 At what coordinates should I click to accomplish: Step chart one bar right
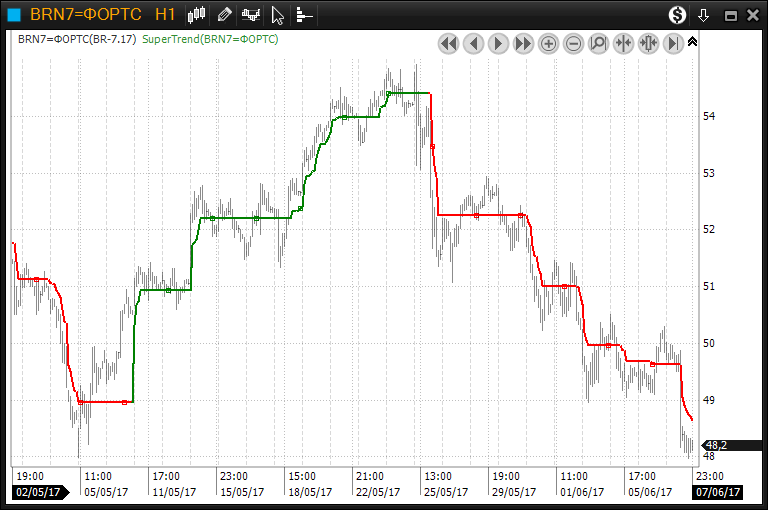tap(498, 43)
